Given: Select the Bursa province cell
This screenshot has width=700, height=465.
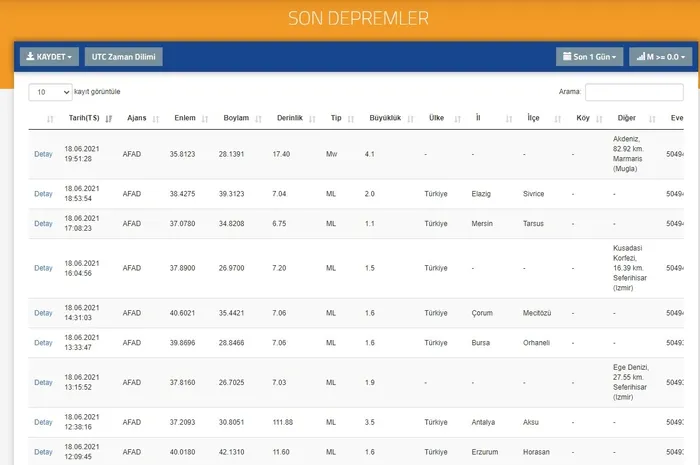Looking at the screenshot, I should [x=480, y=343].
